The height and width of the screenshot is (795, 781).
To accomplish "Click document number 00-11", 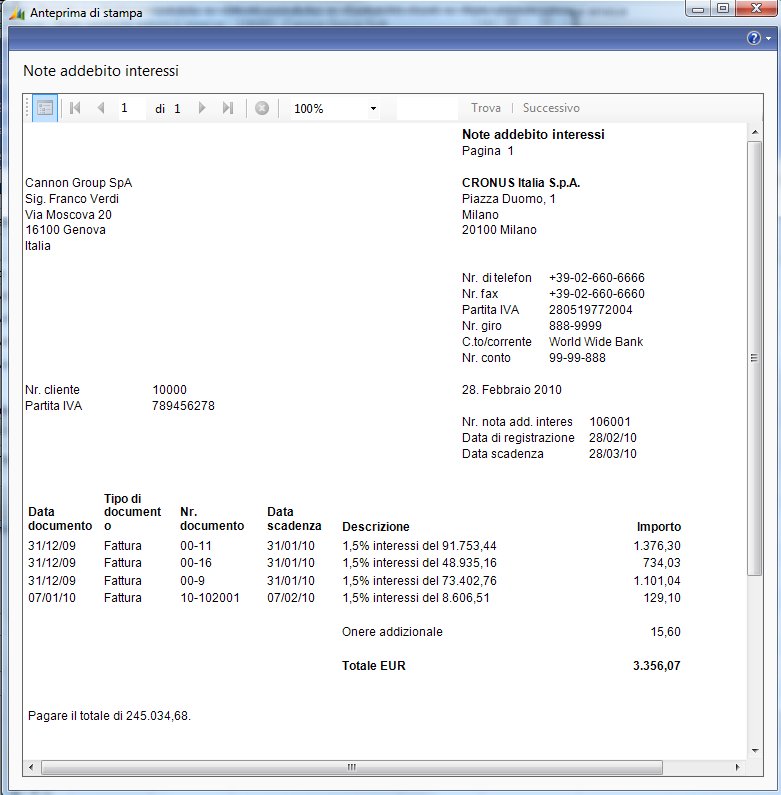I will pos(196,546).
